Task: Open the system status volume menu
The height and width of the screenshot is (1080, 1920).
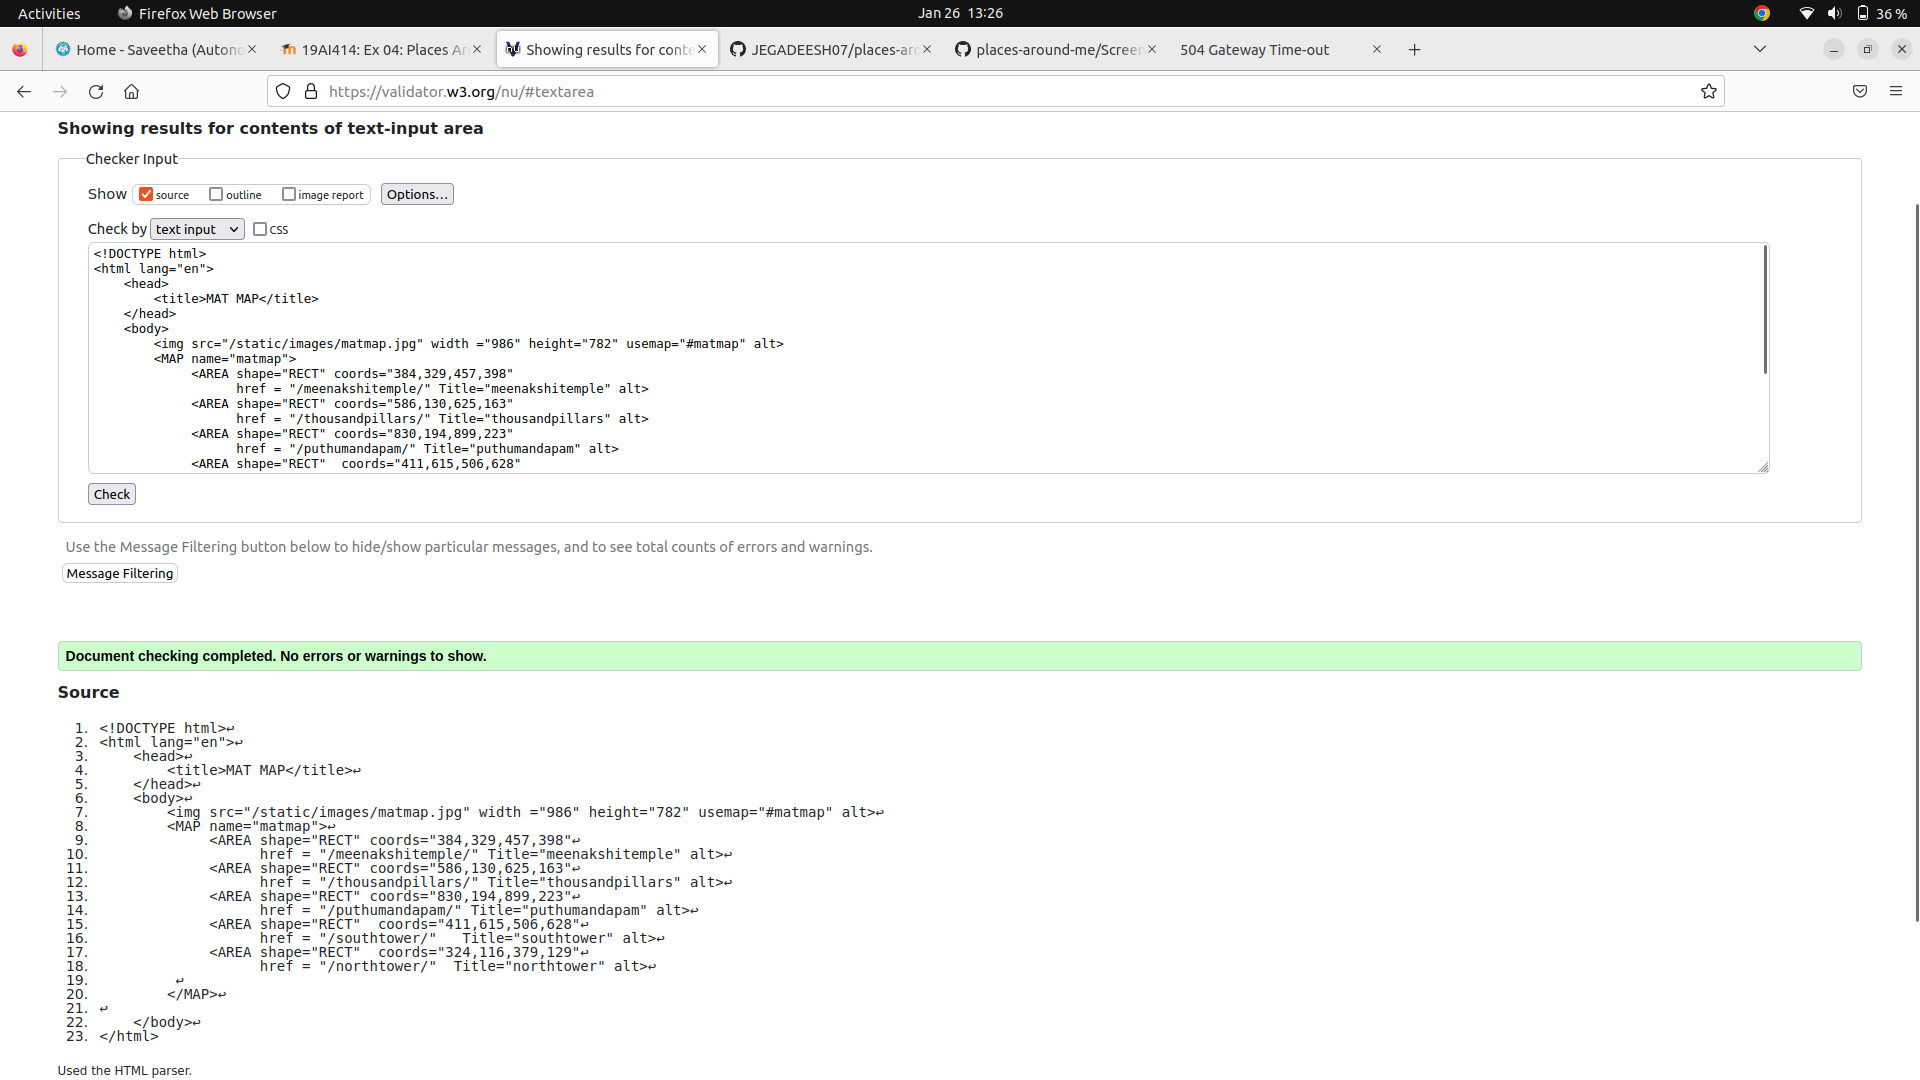Action: point(1834,13)
